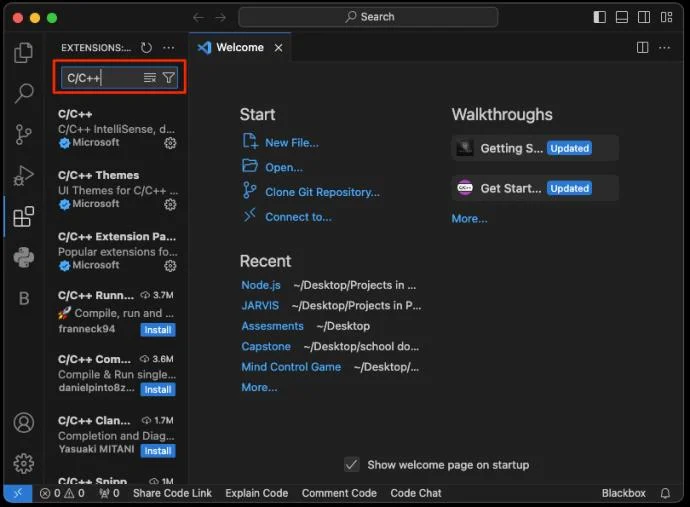Click the Connect to link
Screen dimensions: 690x507
click(298, 217)
